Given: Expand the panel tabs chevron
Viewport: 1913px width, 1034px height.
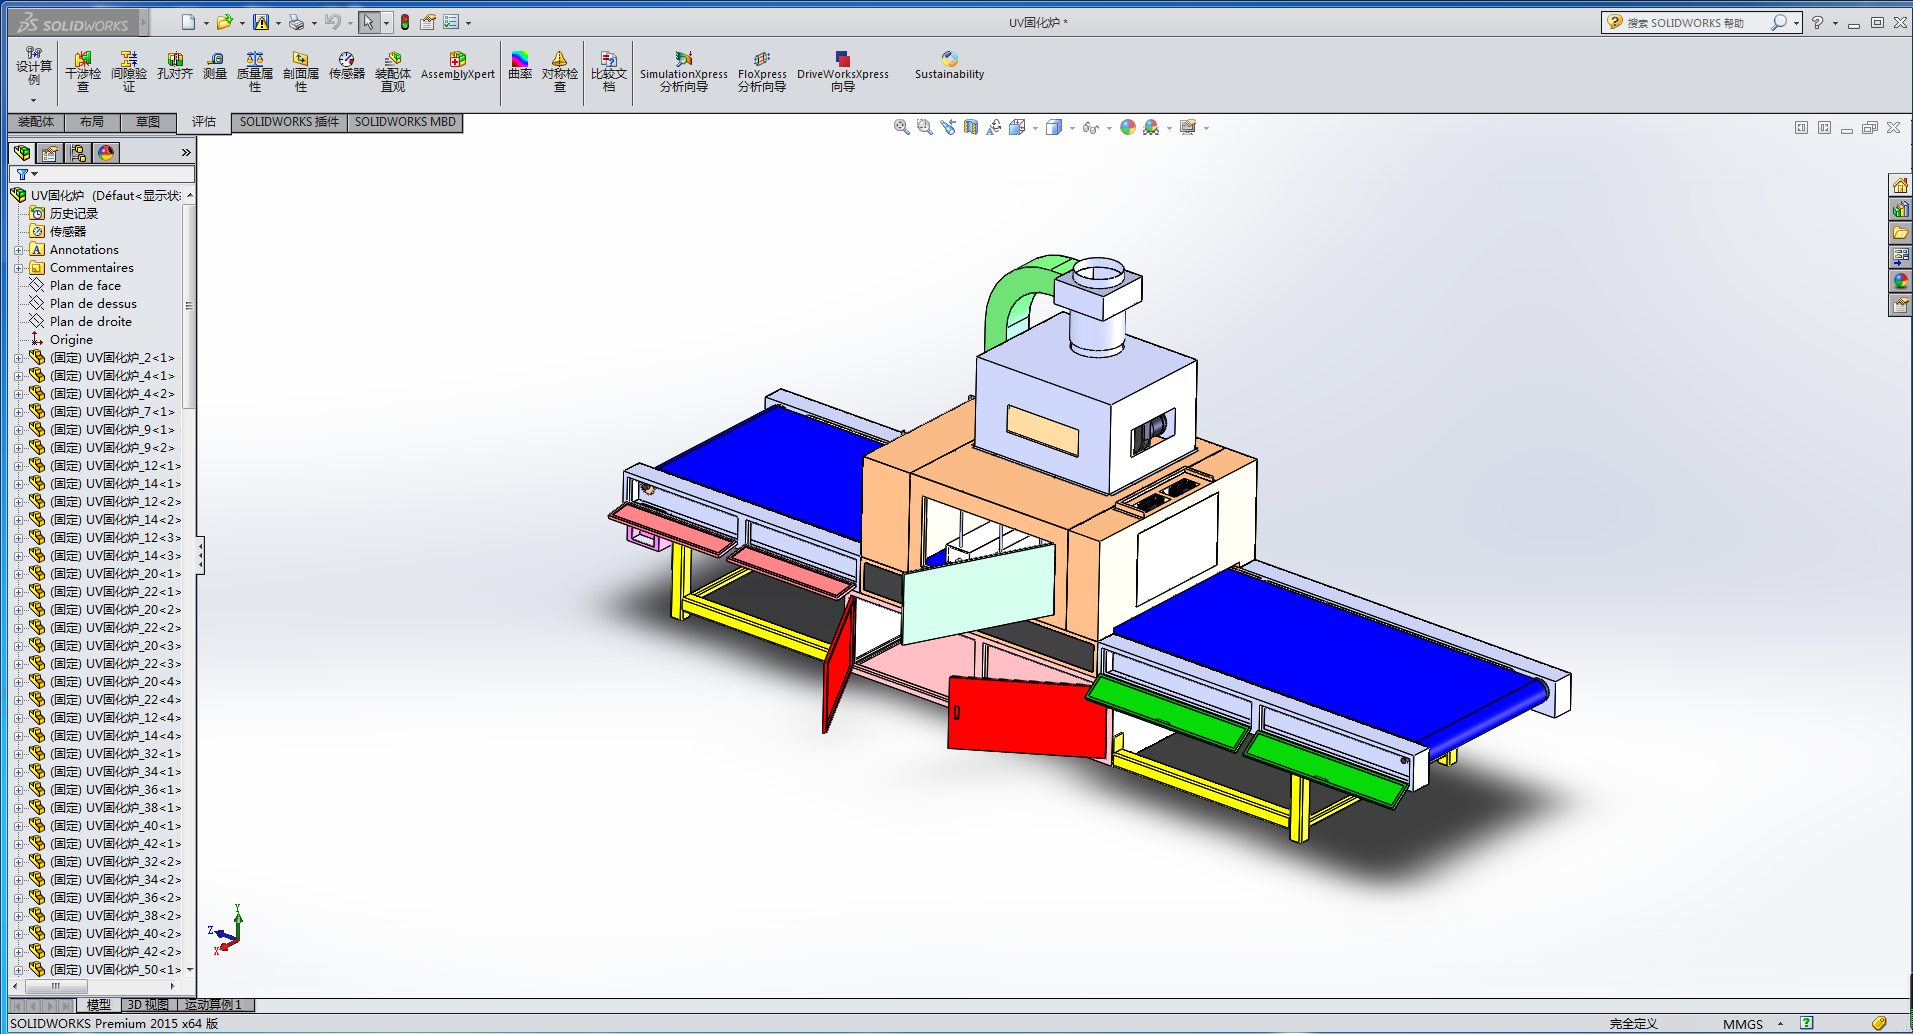Looking at the screenshot, I should click(x=186, y=153).
